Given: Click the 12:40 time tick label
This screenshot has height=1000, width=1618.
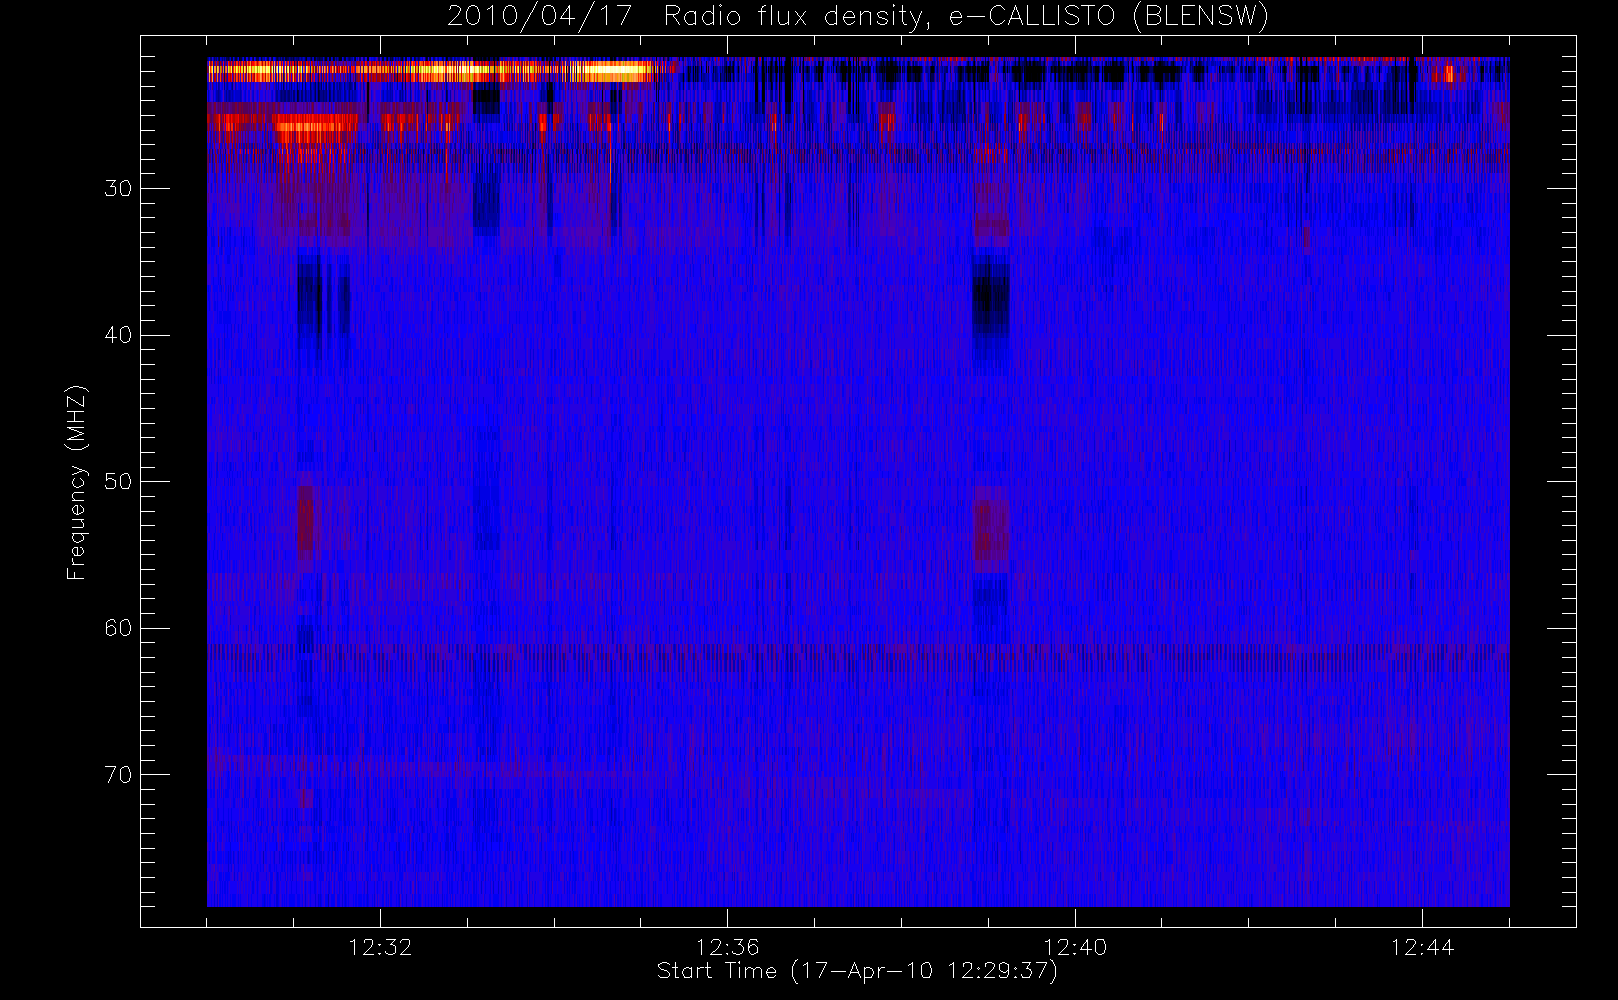Looking at the screenshot, I should tap(1075, 947).
